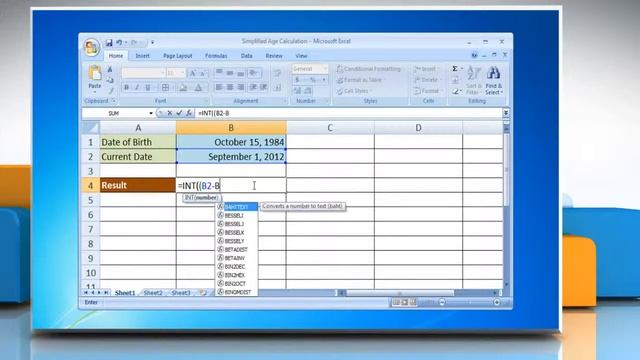
Task: Click the Save icon in Quick Access Toolbar
Action: [109, 42]
